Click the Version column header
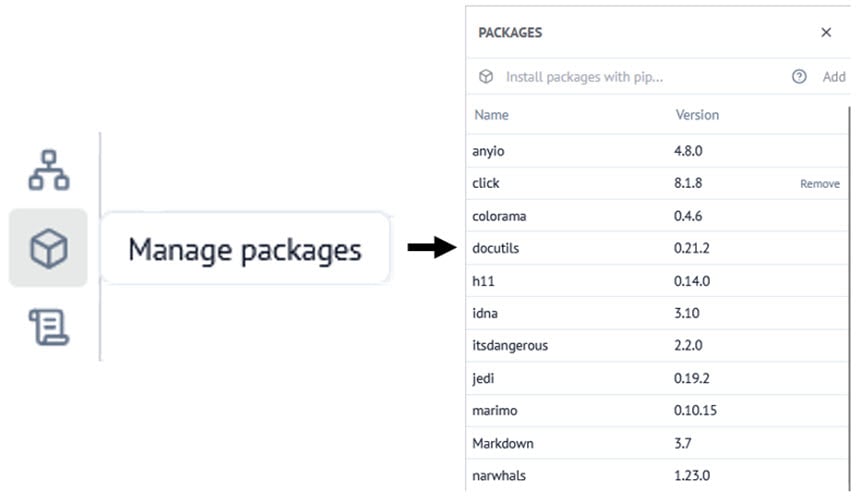 697,115
